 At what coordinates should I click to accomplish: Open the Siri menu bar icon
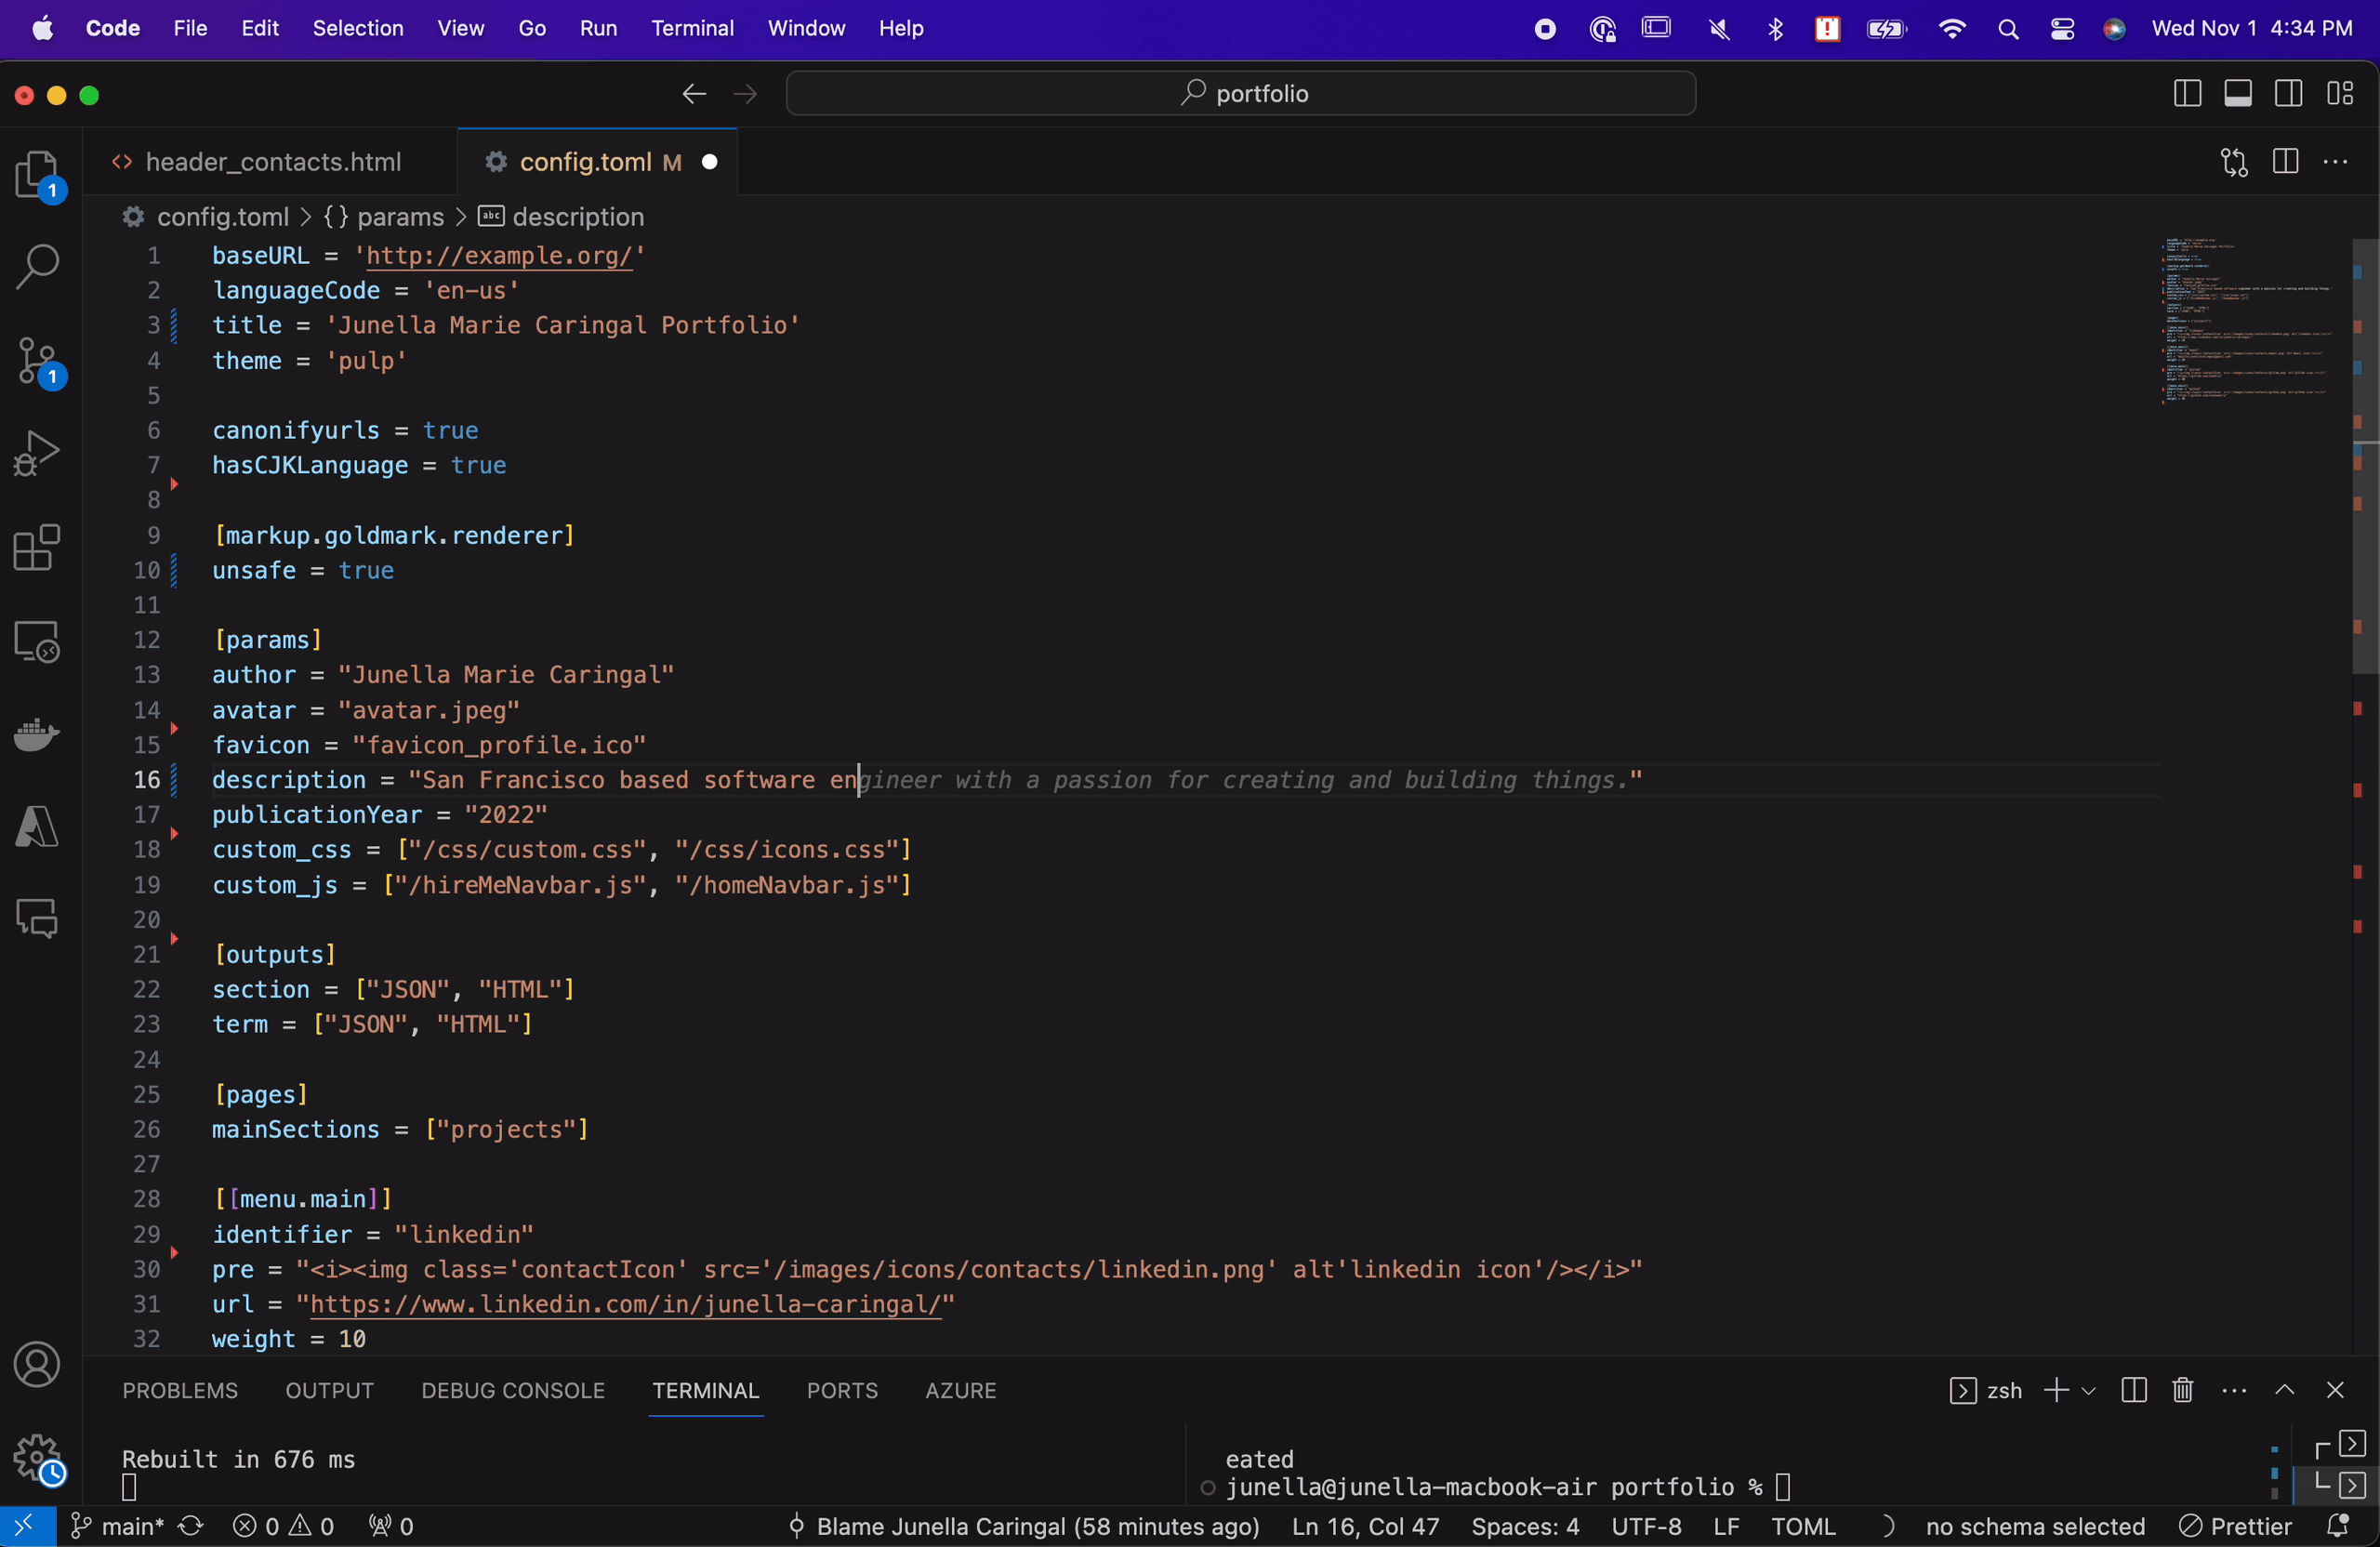click(x=2114, y=29)
